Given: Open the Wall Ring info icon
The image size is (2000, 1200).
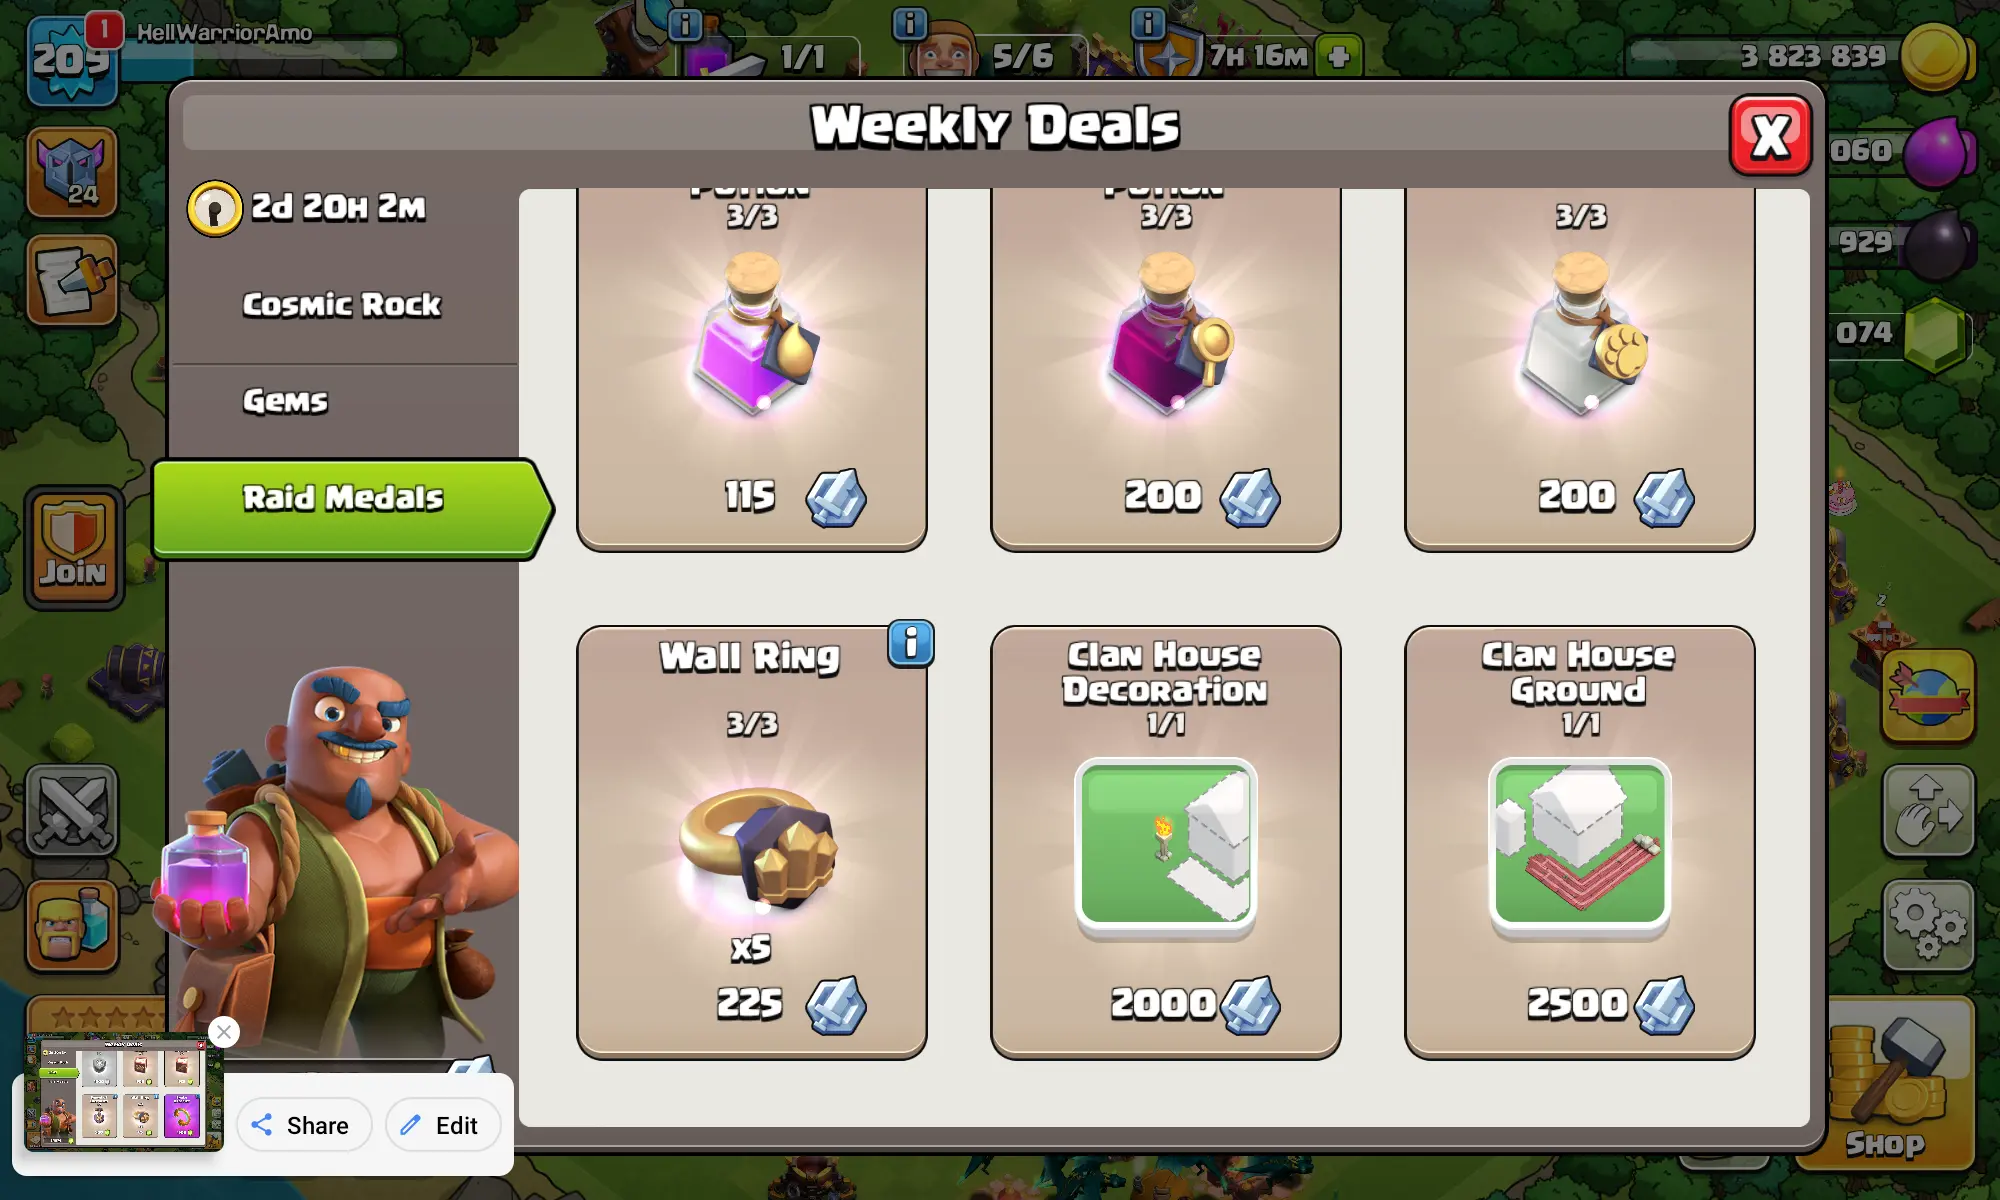Looking at the screenshot, I should pyautogui.click(x=910, y=643).
